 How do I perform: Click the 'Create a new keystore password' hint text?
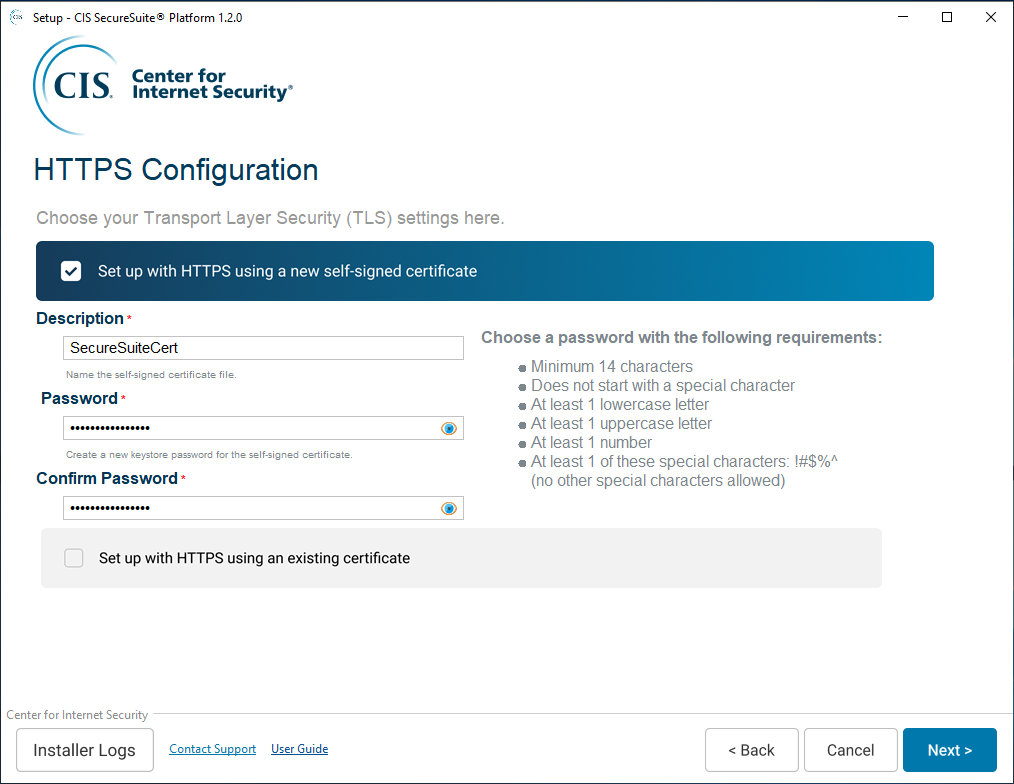click(209, 455)
